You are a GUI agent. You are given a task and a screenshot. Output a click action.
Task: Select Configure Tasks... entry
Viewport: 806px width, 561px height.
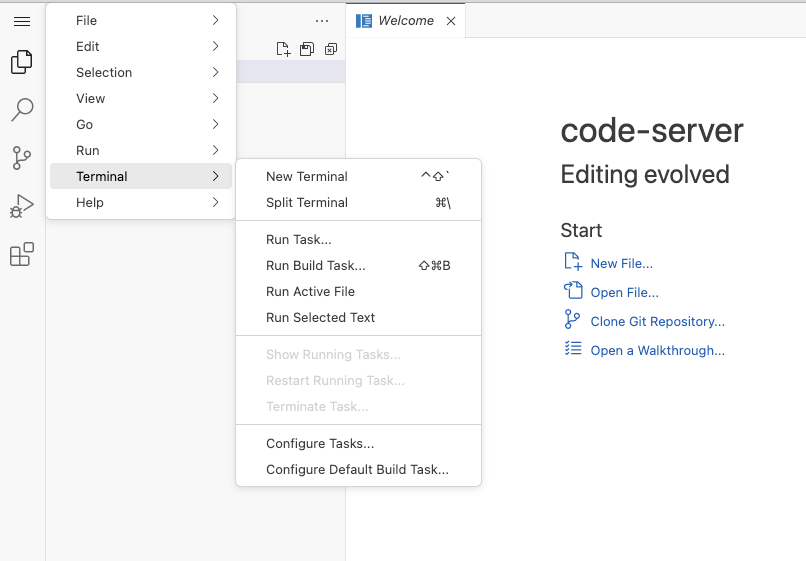pos(358,443)
